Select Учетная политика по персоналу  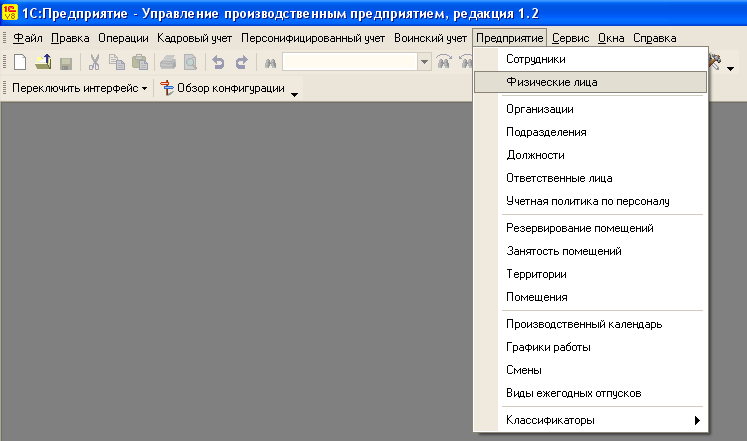(591, 201)
